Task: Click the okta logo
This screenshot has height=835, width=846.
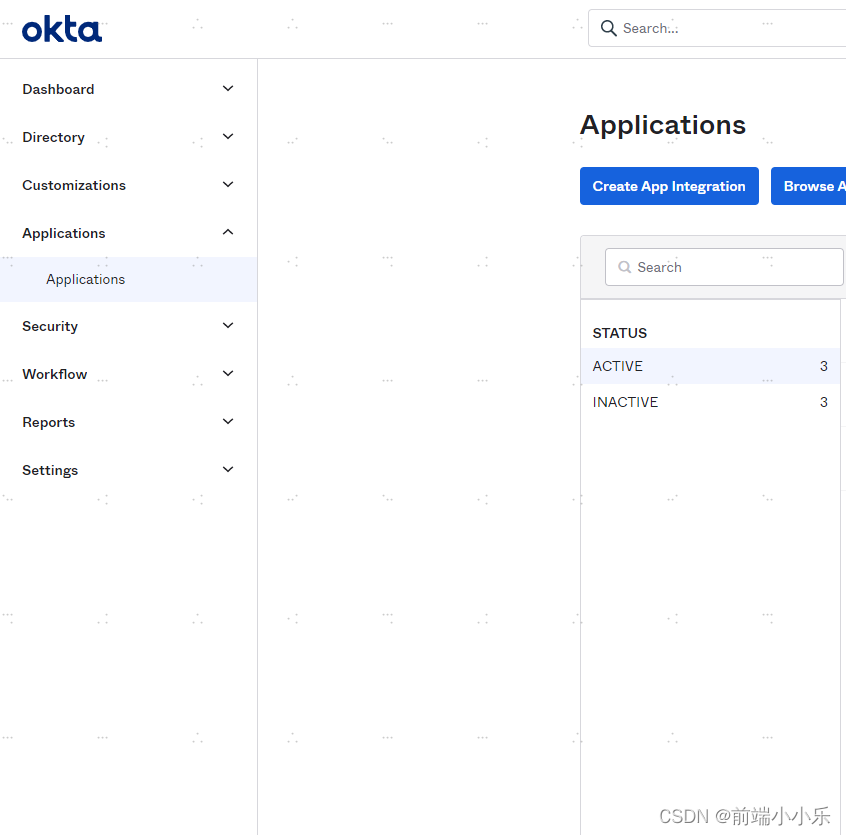Action: point(61,29)
